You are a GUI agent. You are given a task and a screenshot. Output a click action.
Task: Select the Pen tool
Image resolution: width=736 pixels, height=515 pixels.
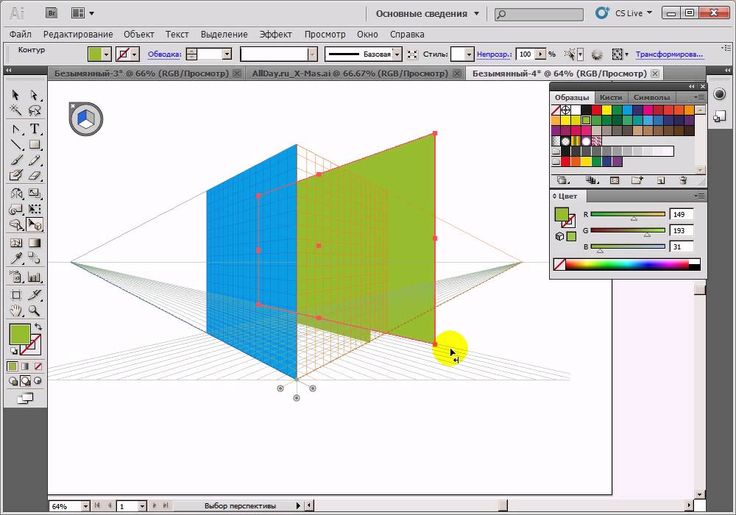[x=15, y=129]
